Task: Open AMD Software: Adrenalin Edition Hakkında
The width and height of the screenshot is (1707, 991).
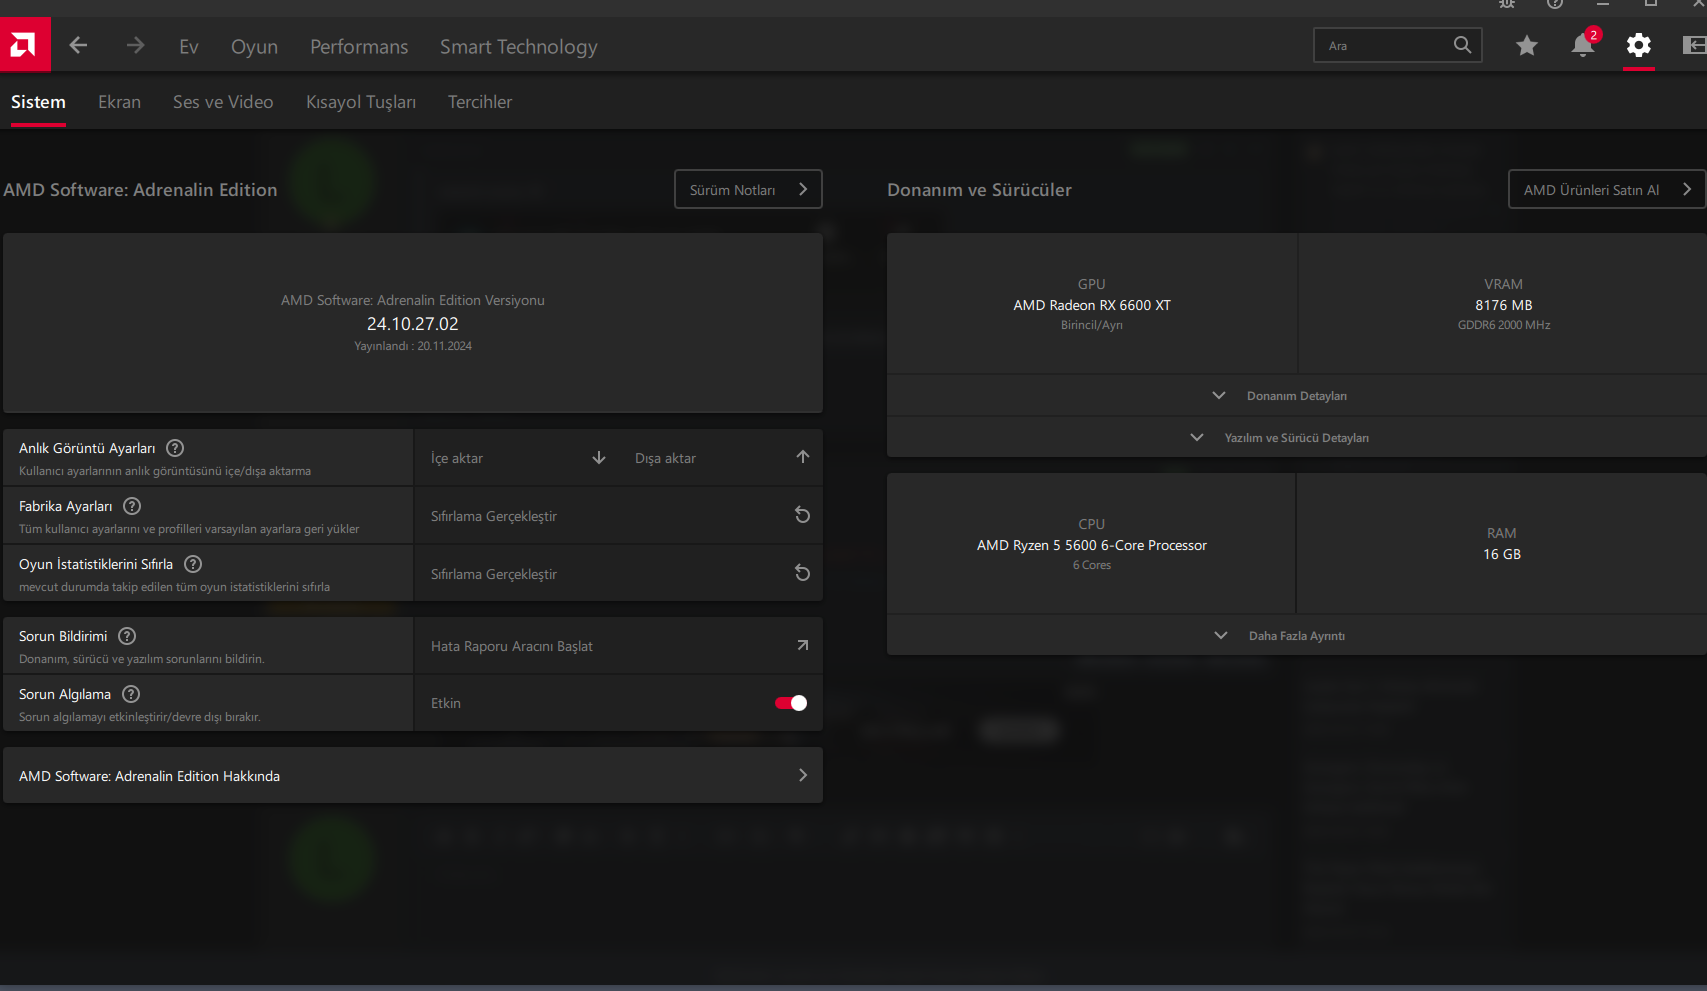Action: (413, 775)
